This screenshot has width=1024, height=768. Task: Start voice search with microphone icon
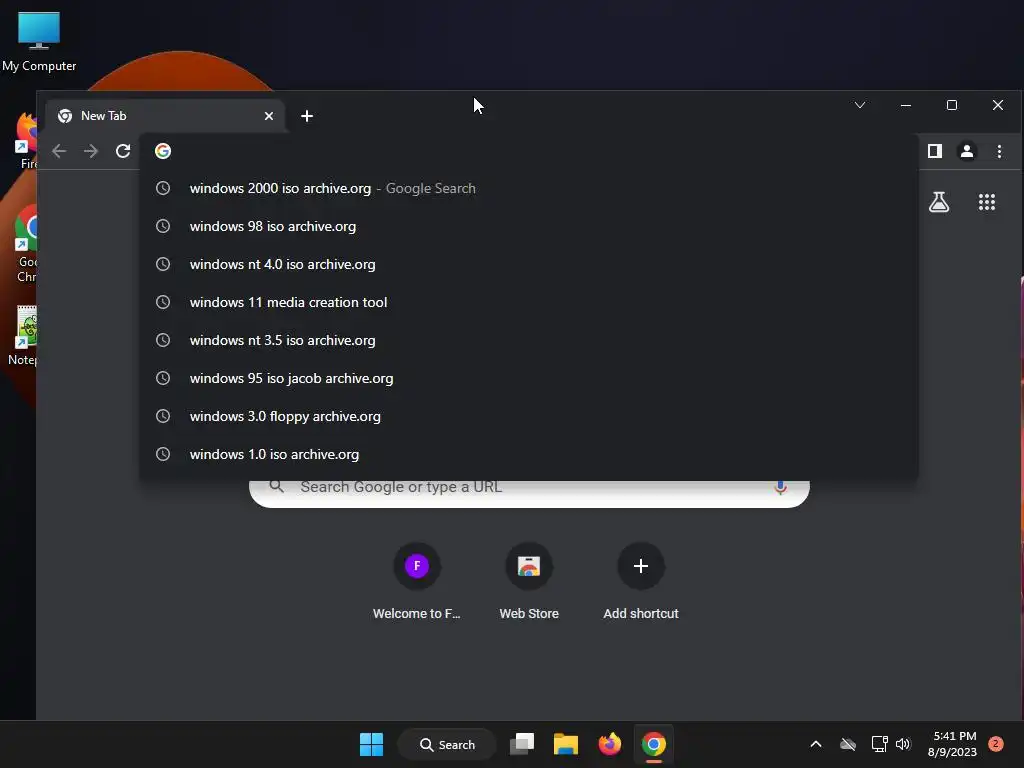780,487
